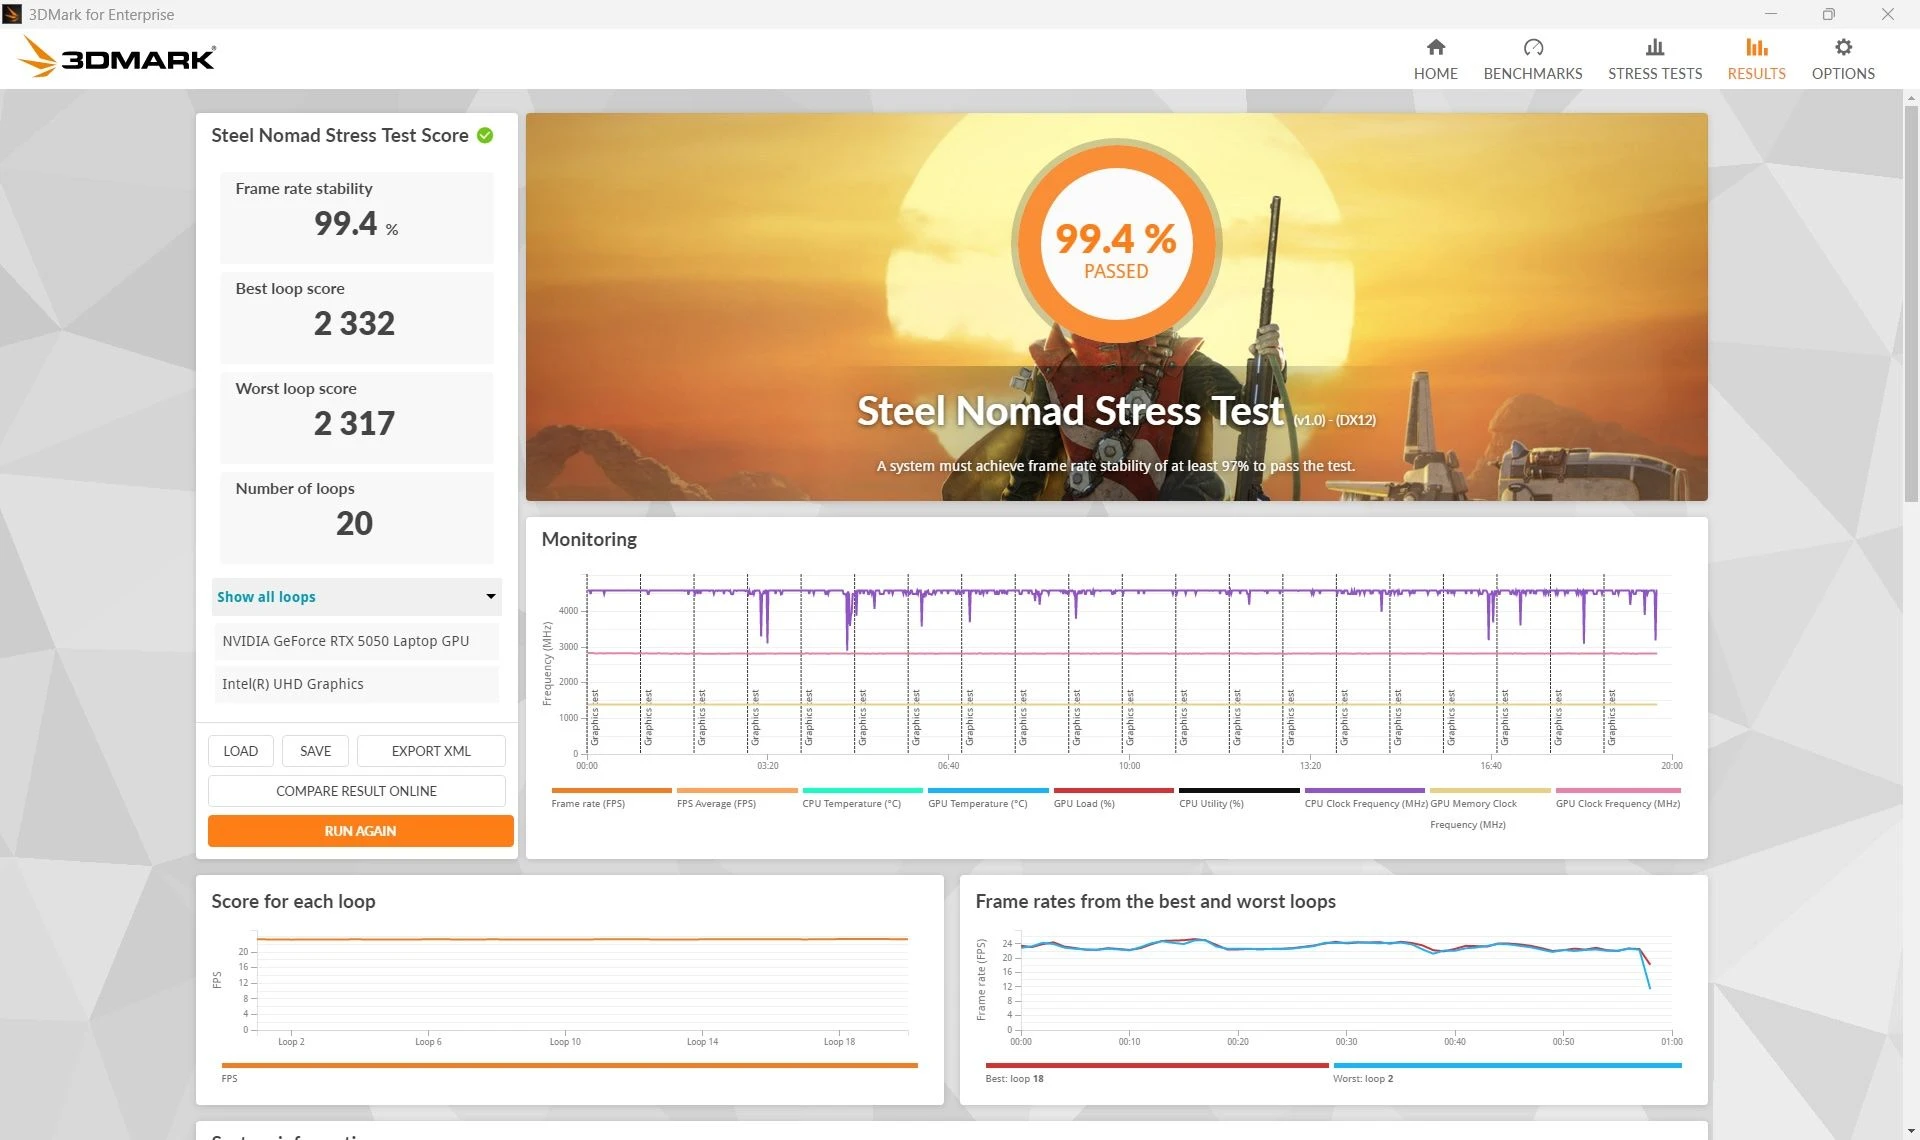Viewport: 1920px width, 1140px height.
Task: Click the vertical scrollbar thumb
Action: click(1911, 303)
